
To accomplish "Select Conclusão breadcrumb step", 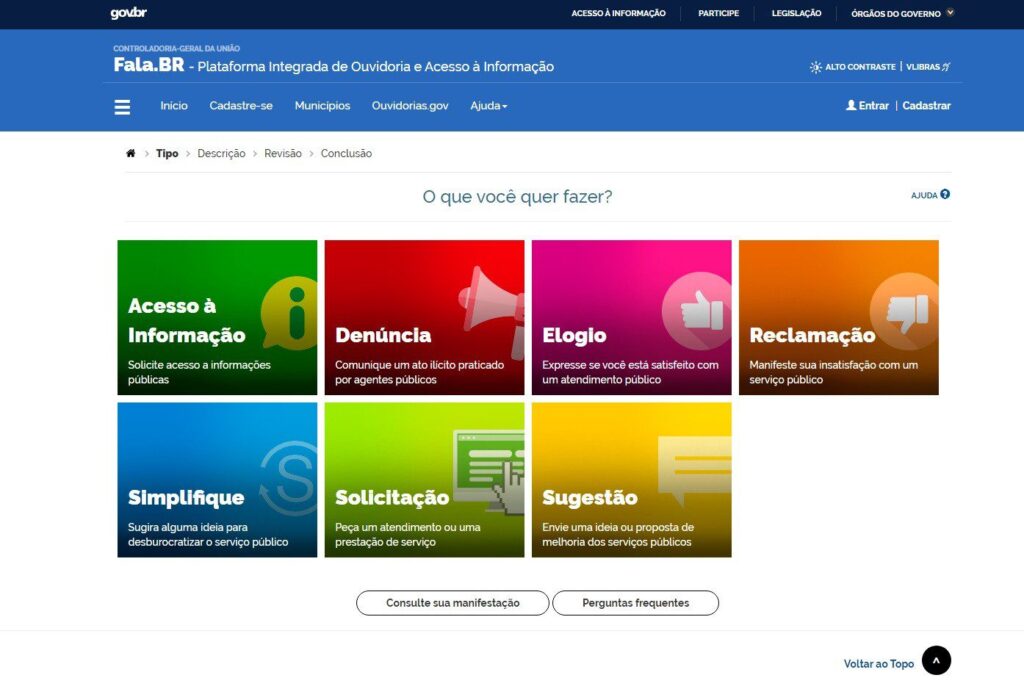I will click(346, 154).
